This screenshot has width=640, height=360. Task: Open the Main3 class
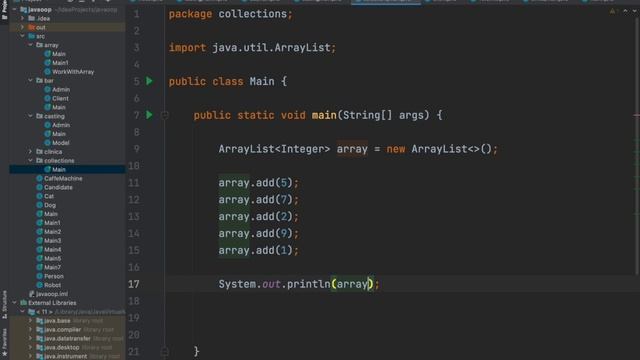pos(52,241)
